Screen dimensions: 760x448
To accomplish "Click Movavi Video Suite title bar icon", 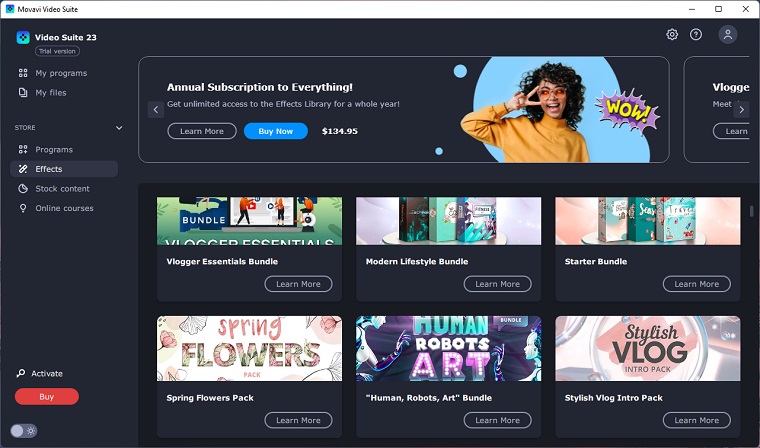I will pyautogui.click(x=10, y=9).
